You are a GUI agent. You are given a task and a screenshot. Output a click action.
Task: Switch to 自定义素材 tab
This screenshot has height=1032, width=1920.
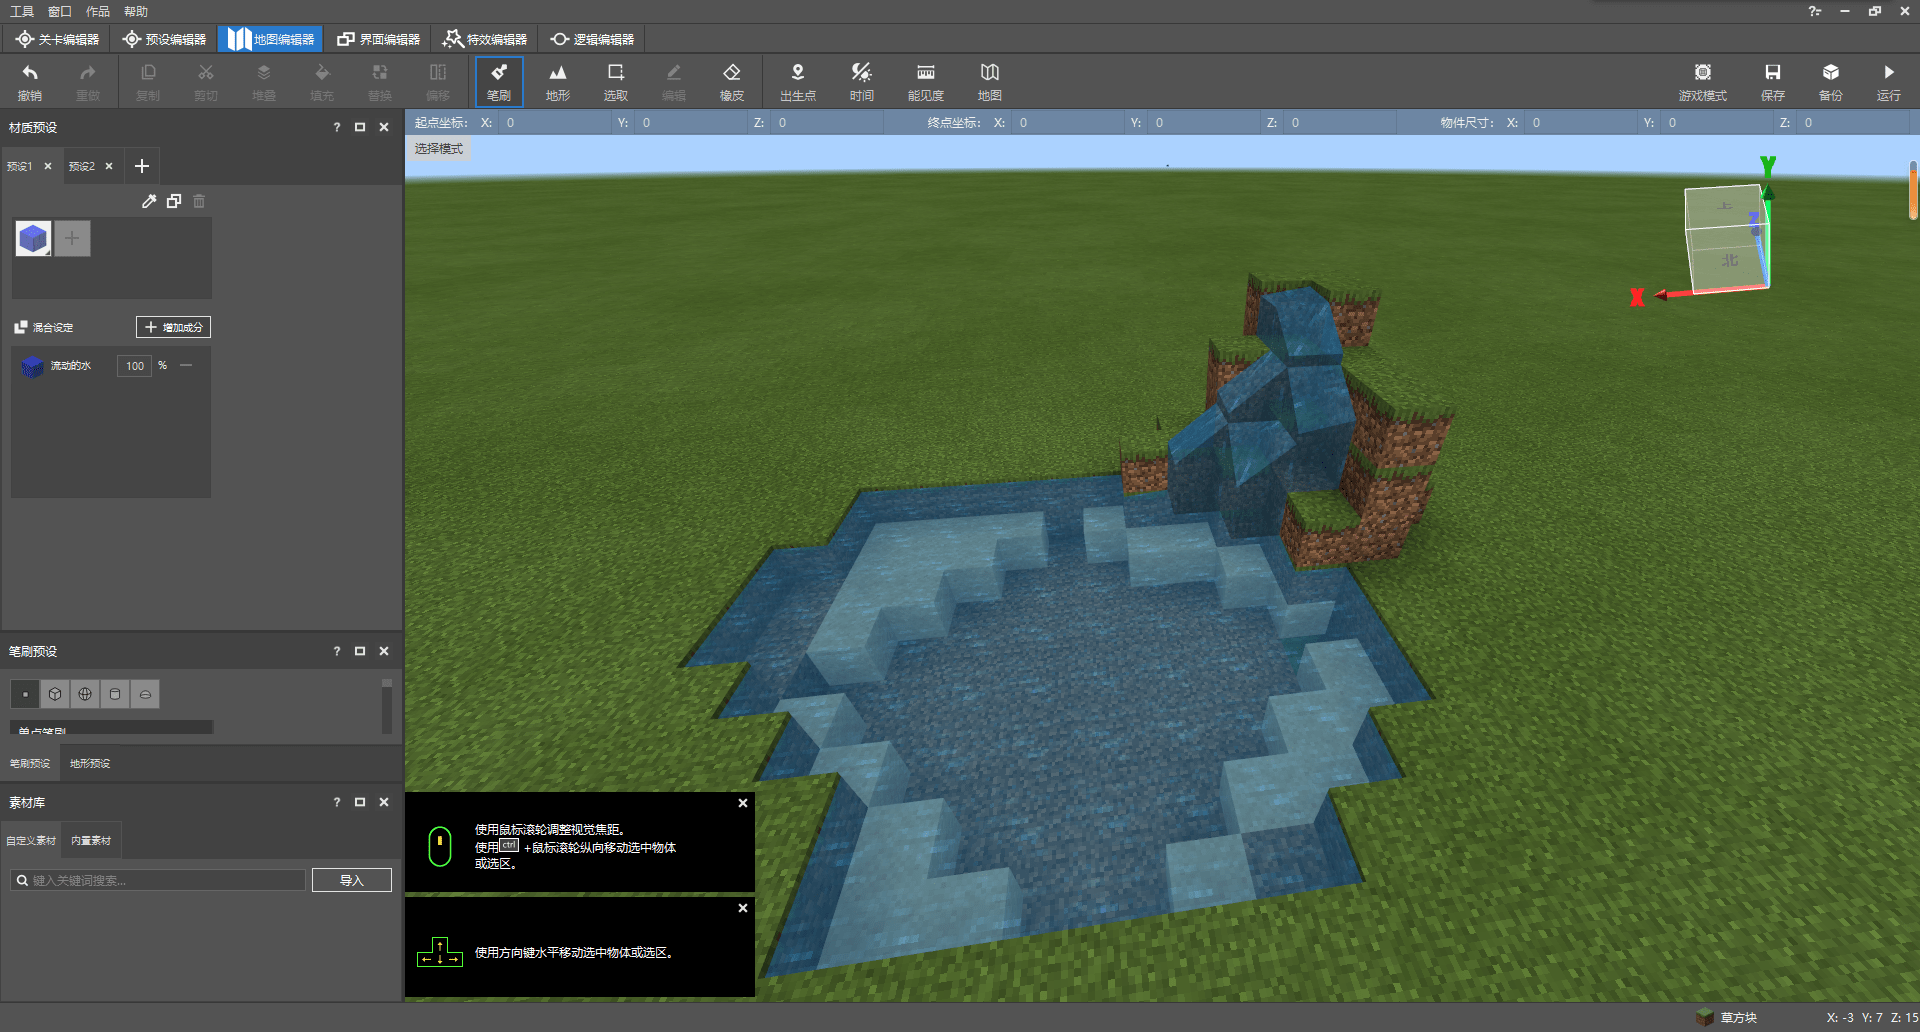[31, 840]
